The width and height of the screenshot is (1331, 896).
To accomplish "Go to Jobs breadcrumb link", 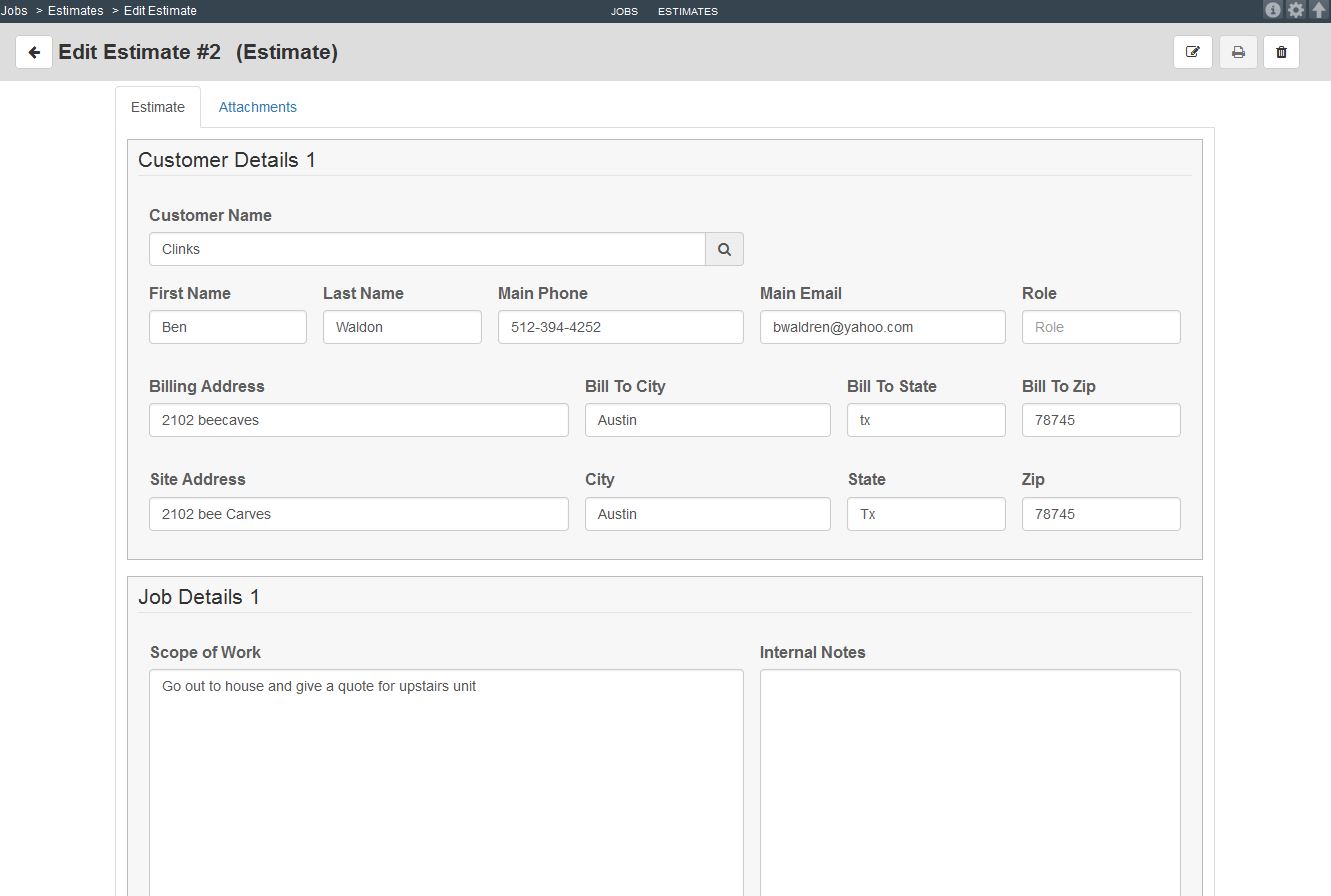I will (14, 10).
